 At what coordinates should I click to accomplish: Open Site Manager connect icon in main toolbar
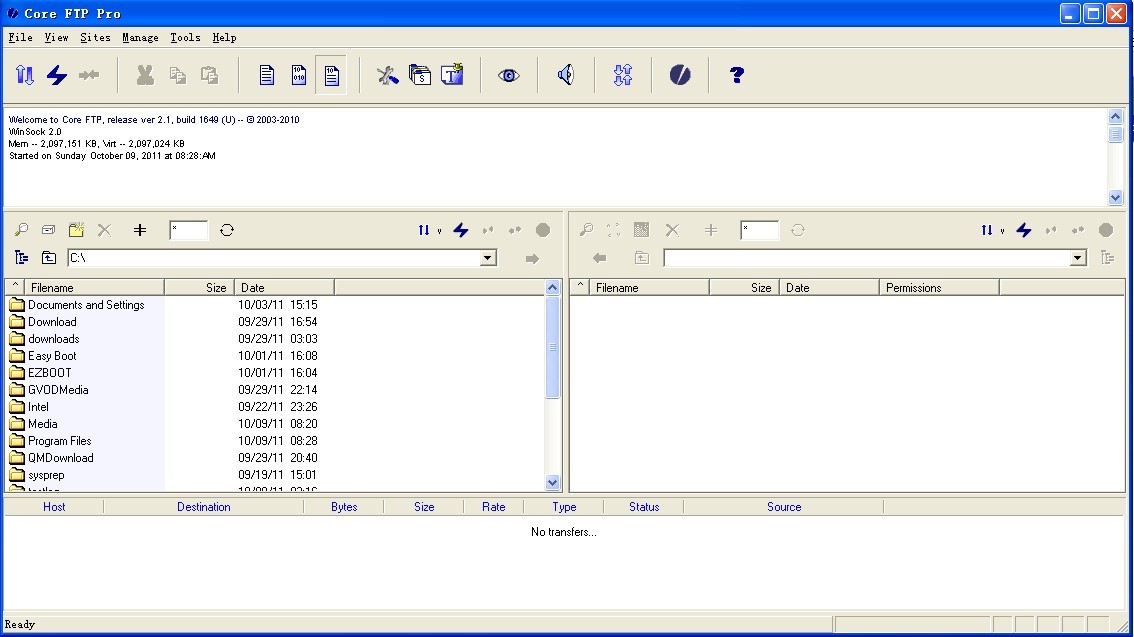[x=25, y=75]
